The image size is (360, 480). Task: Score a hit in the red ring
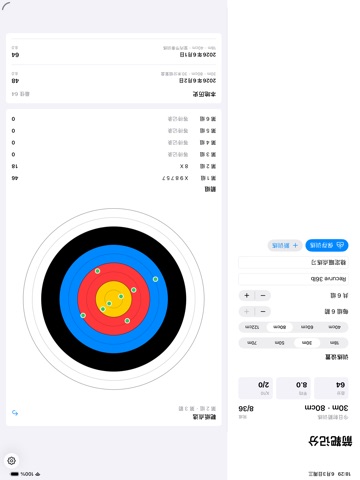click(114, 271)
